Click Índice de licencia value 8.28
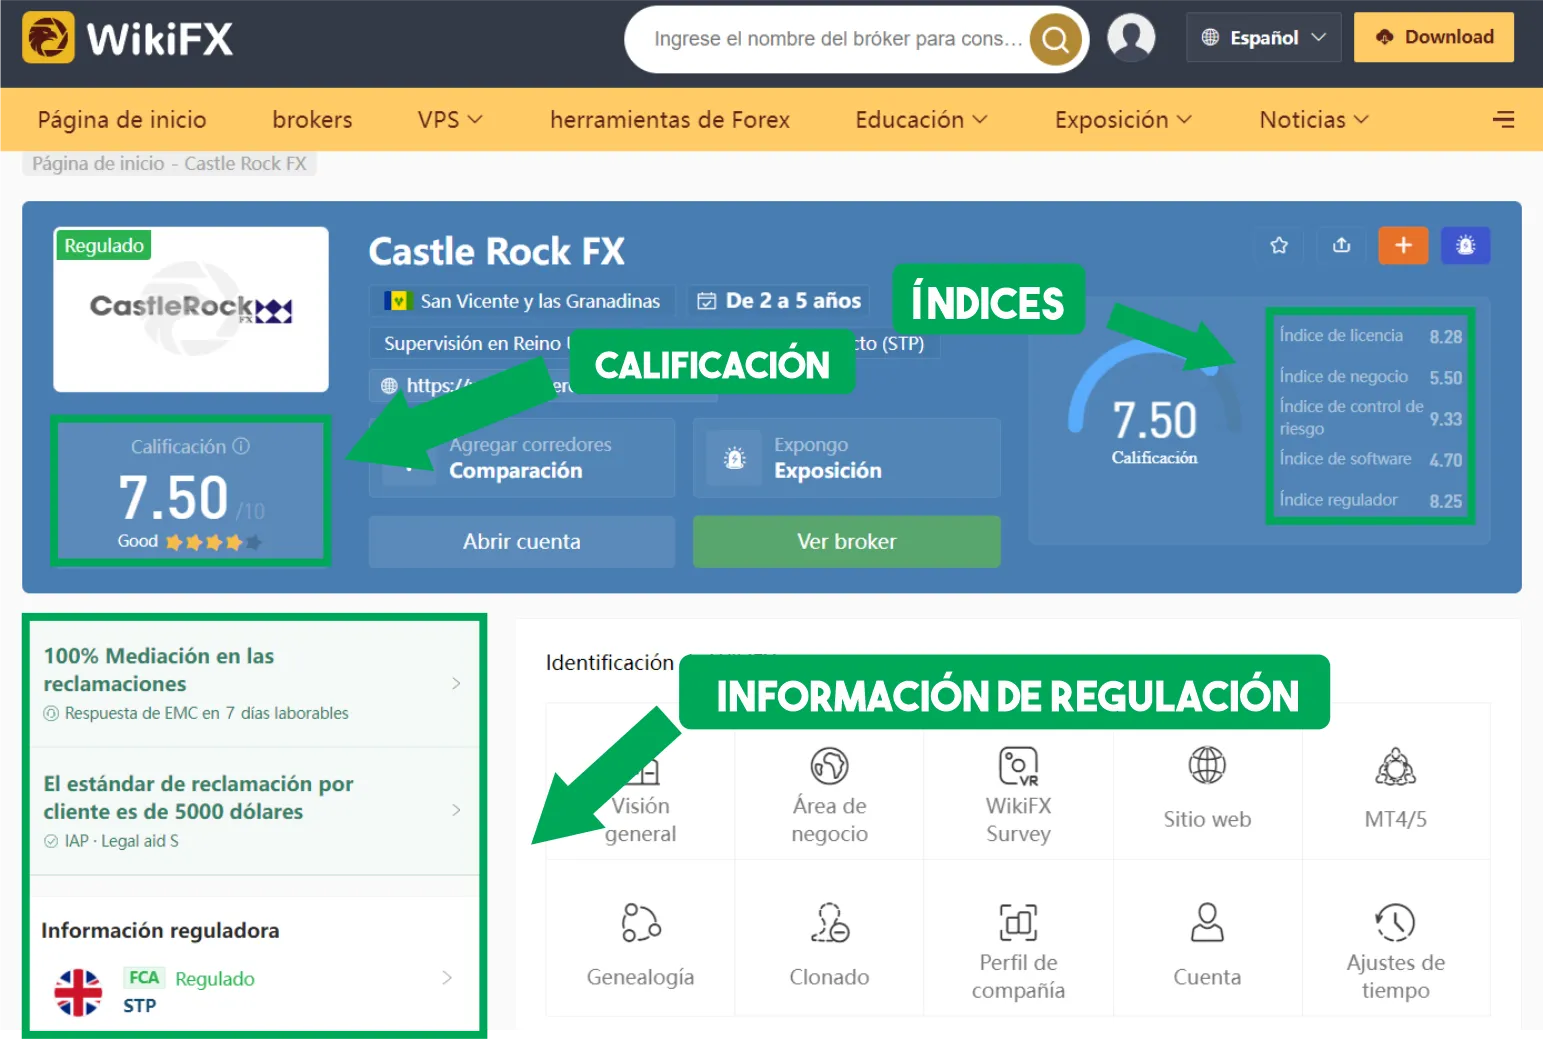1544x1039 pixels. [1445, 337]
